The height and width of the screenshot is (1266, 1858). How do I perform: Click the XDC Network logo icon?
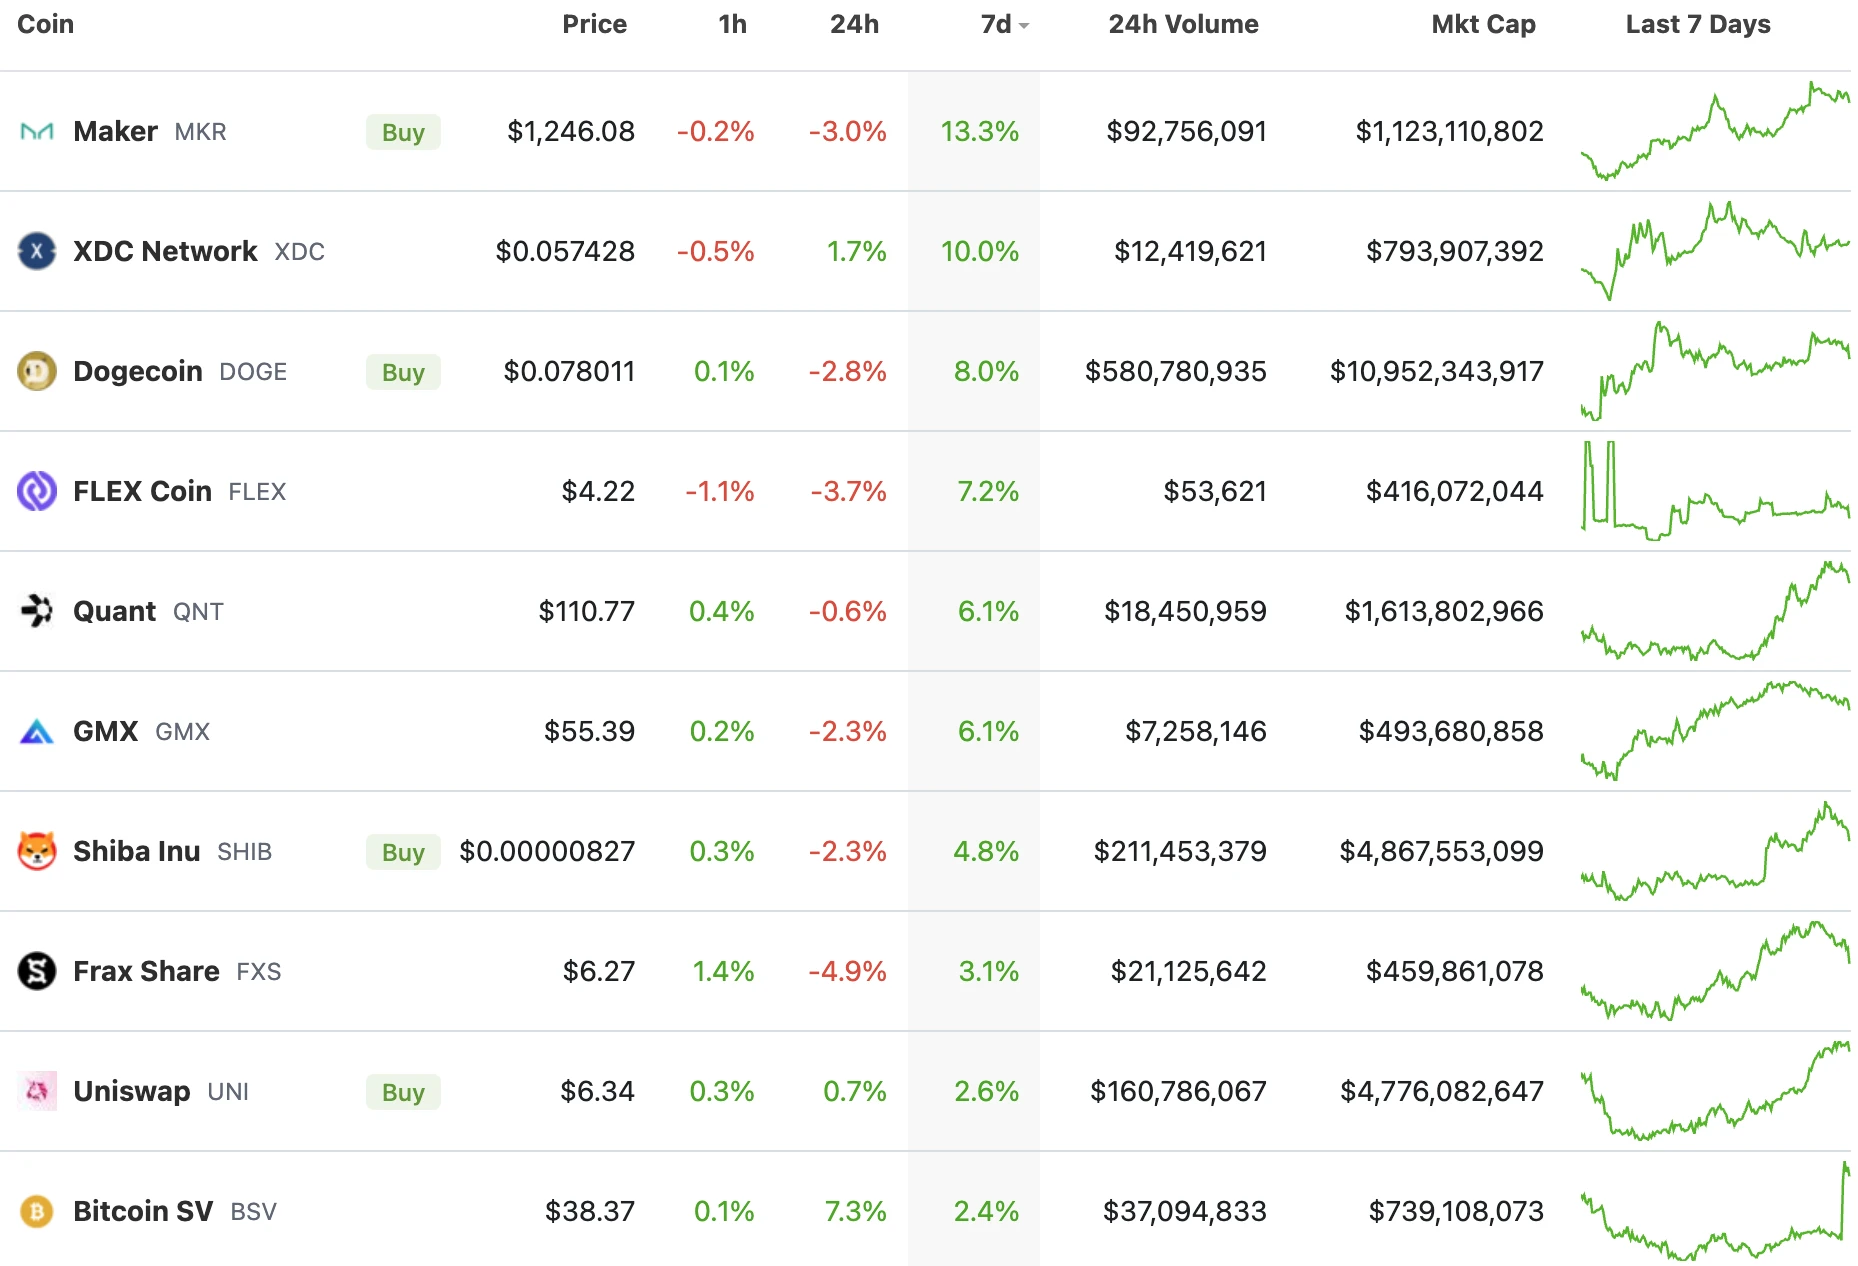(x=37, y=251)
